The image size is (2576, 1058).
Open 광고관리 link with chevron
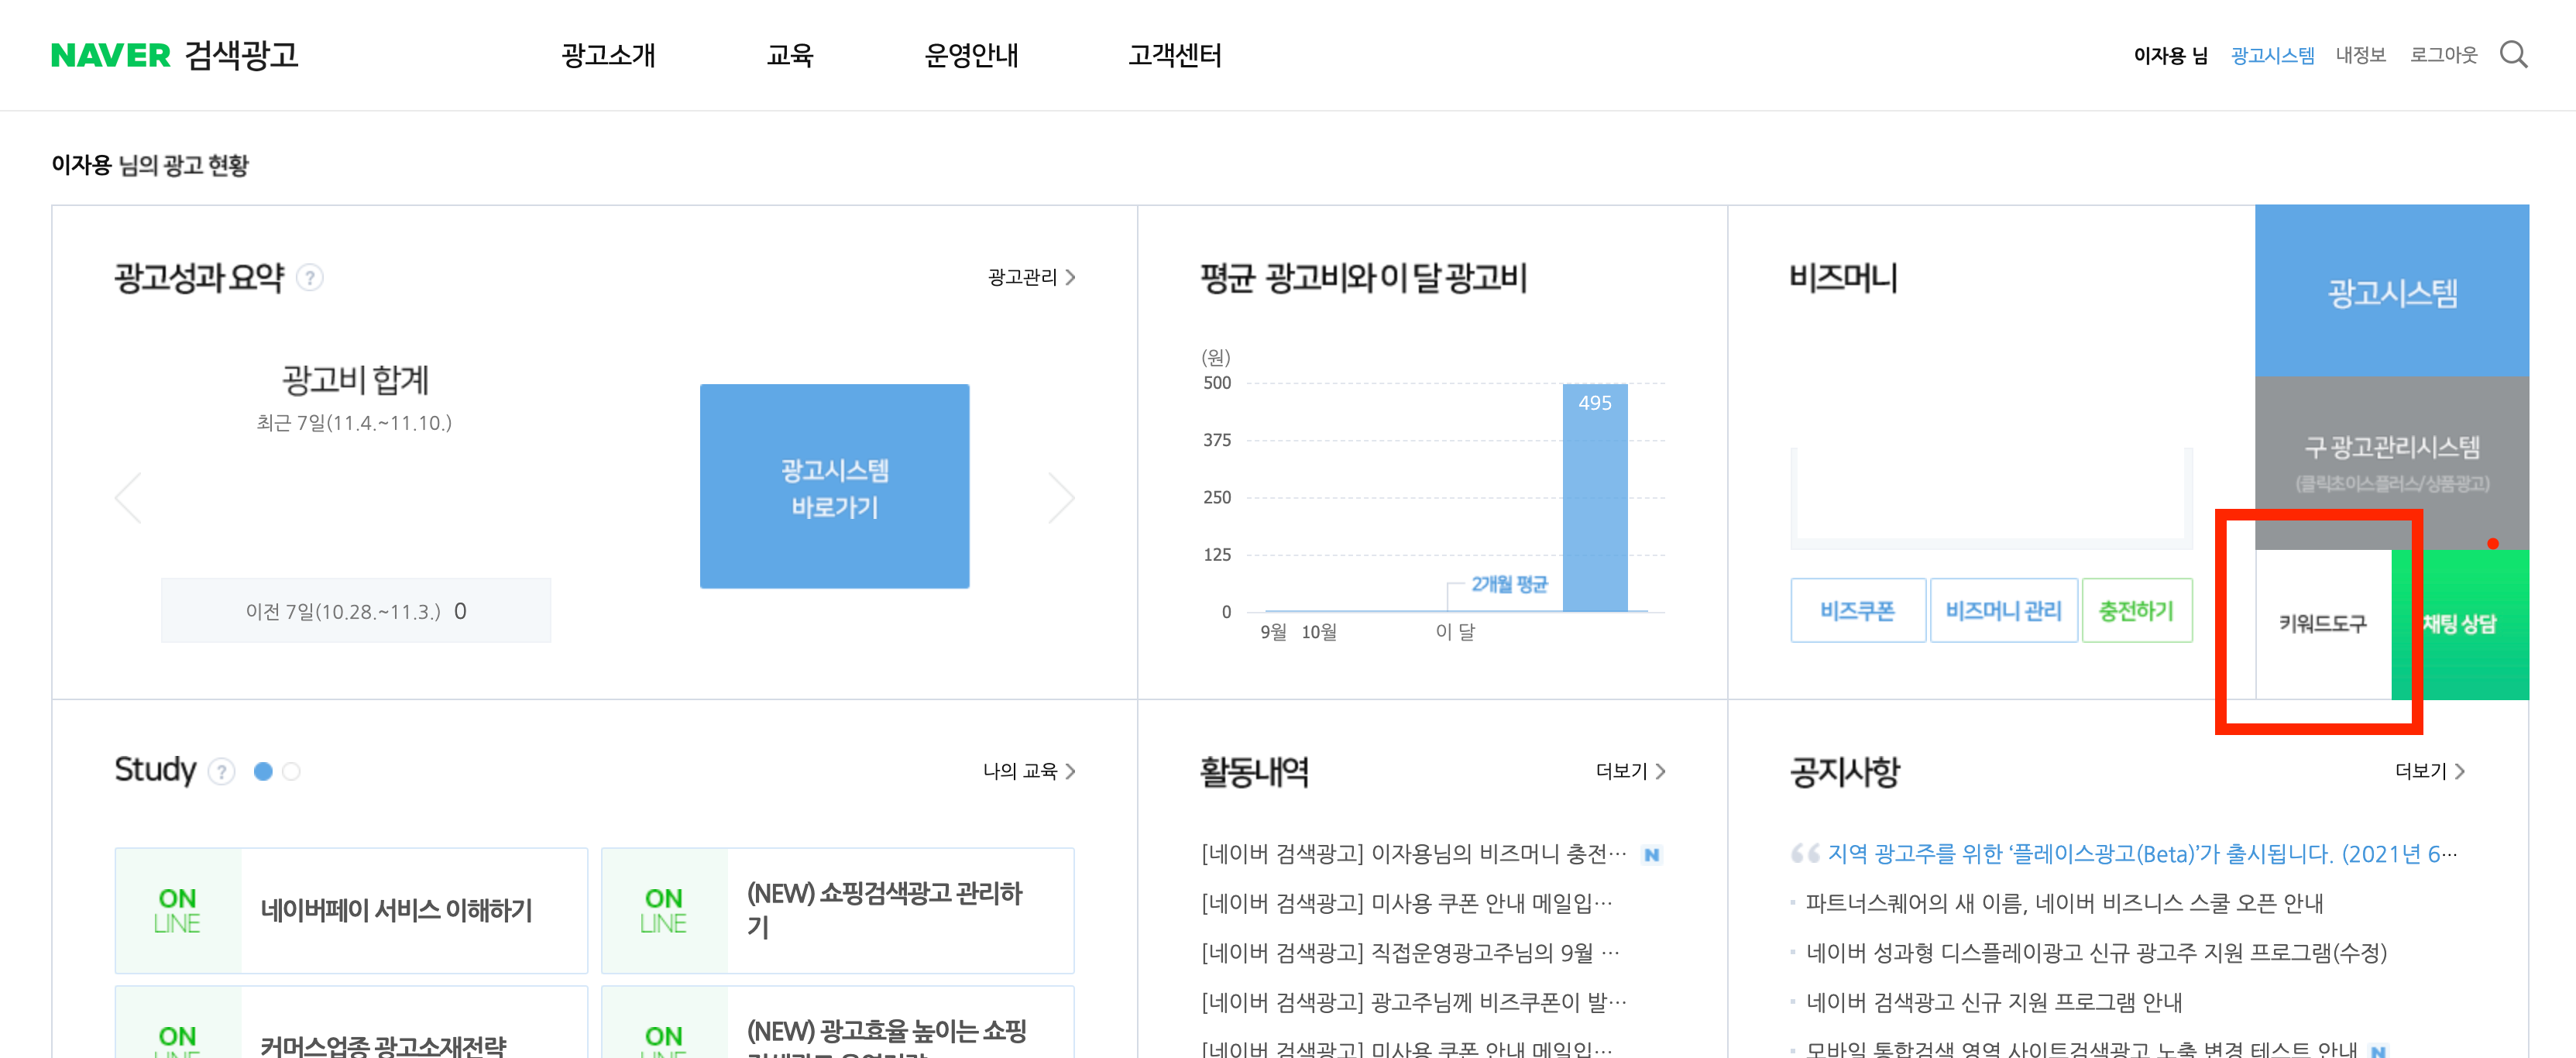[x=1031, y=277]
